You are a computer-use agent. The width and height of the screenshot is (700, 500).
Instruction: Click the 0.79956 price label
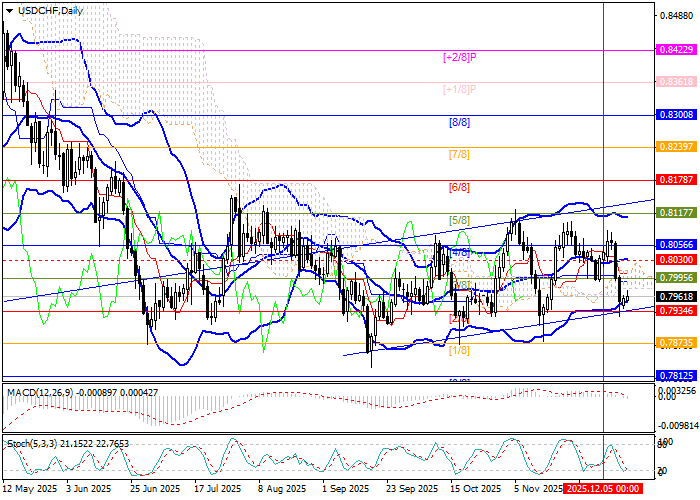(676, 278)
